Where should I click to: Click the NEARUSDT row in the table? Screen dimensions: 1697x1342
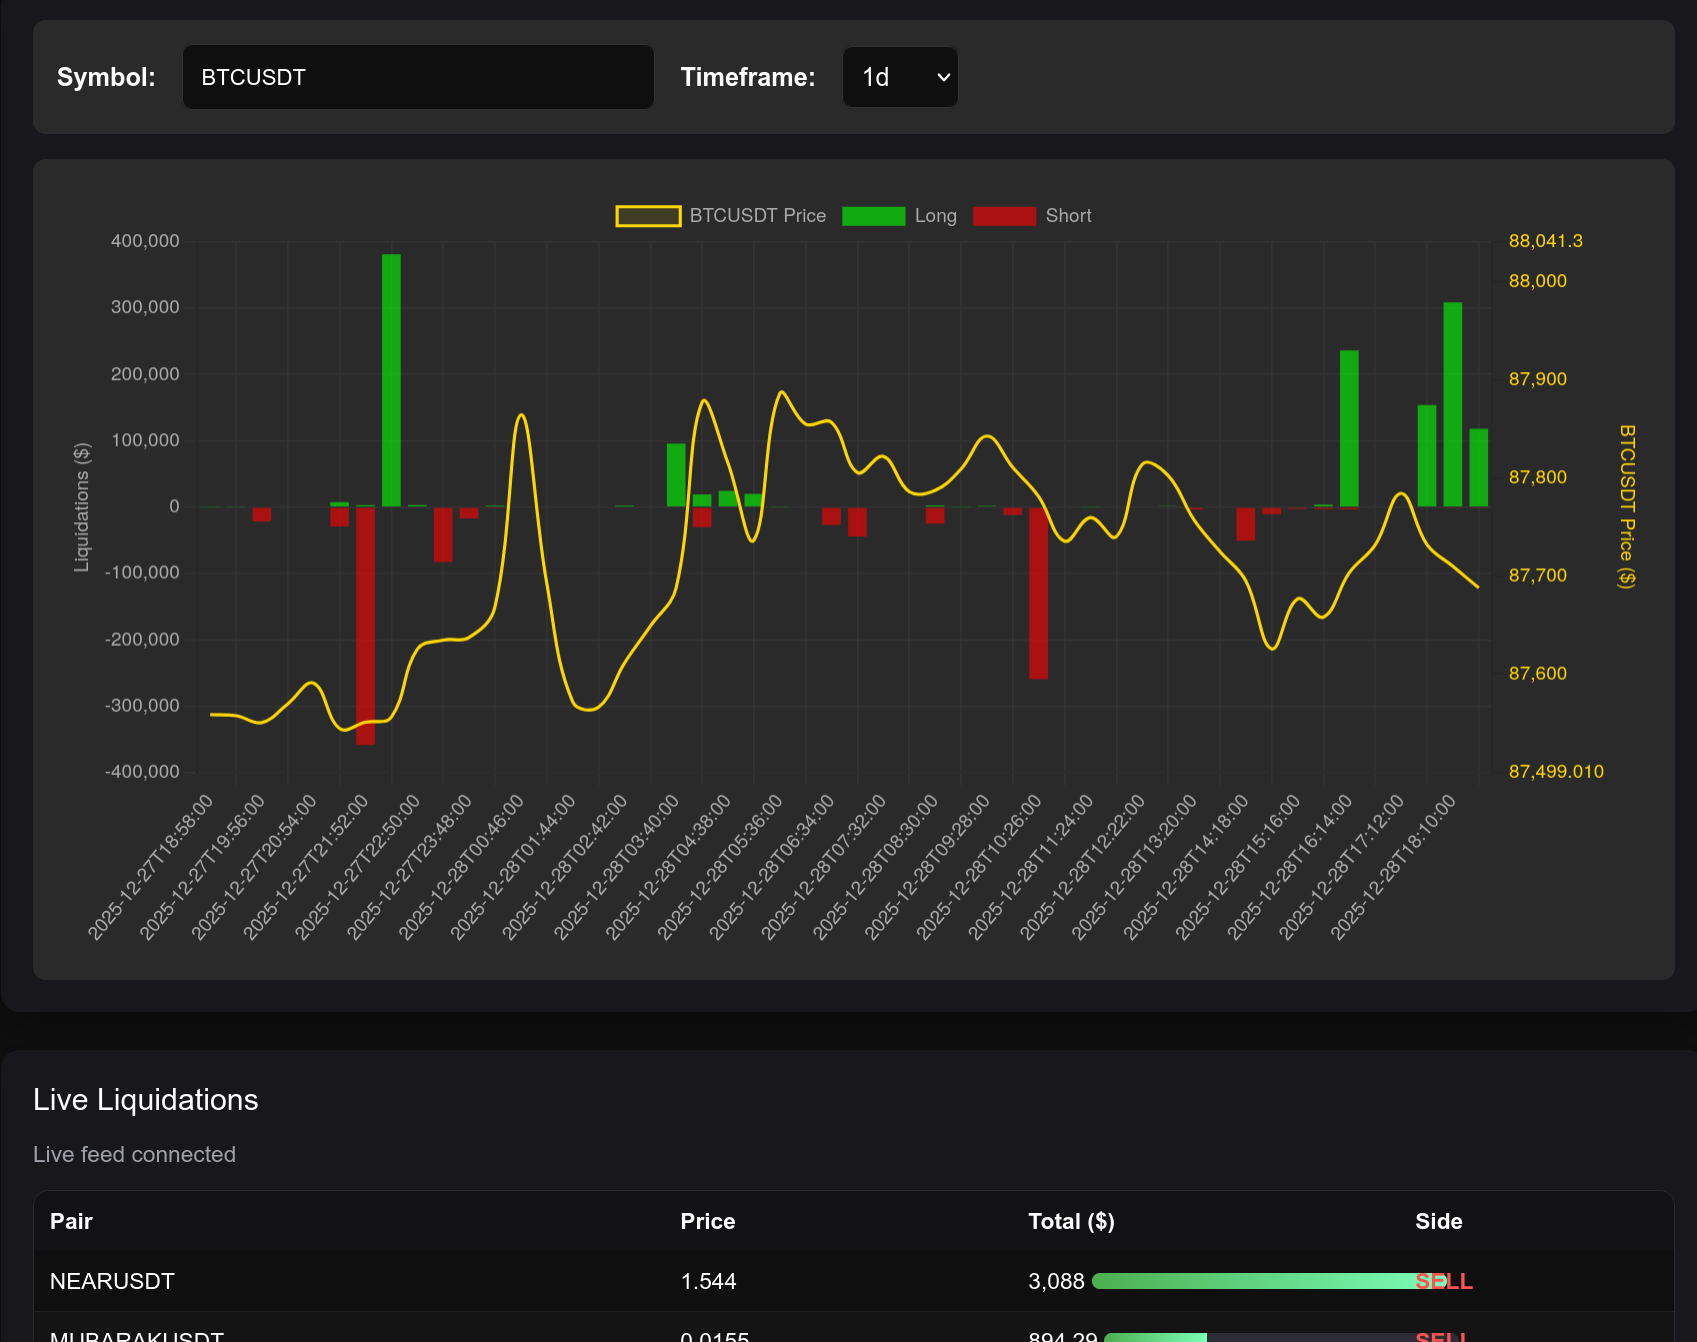click(111, 1281)
